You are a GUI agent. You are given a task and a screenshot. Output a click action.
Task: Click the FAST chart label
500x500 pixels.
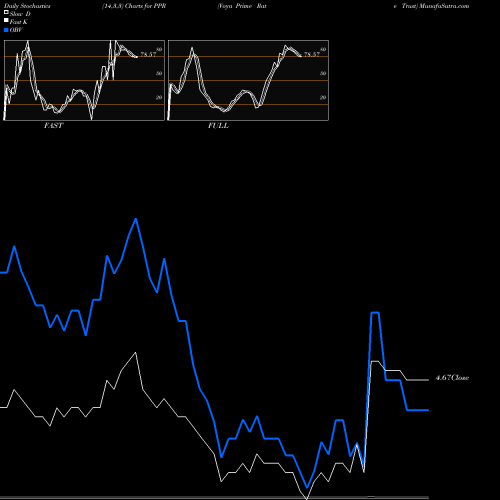pyautogui.click(x=53, y=126)
